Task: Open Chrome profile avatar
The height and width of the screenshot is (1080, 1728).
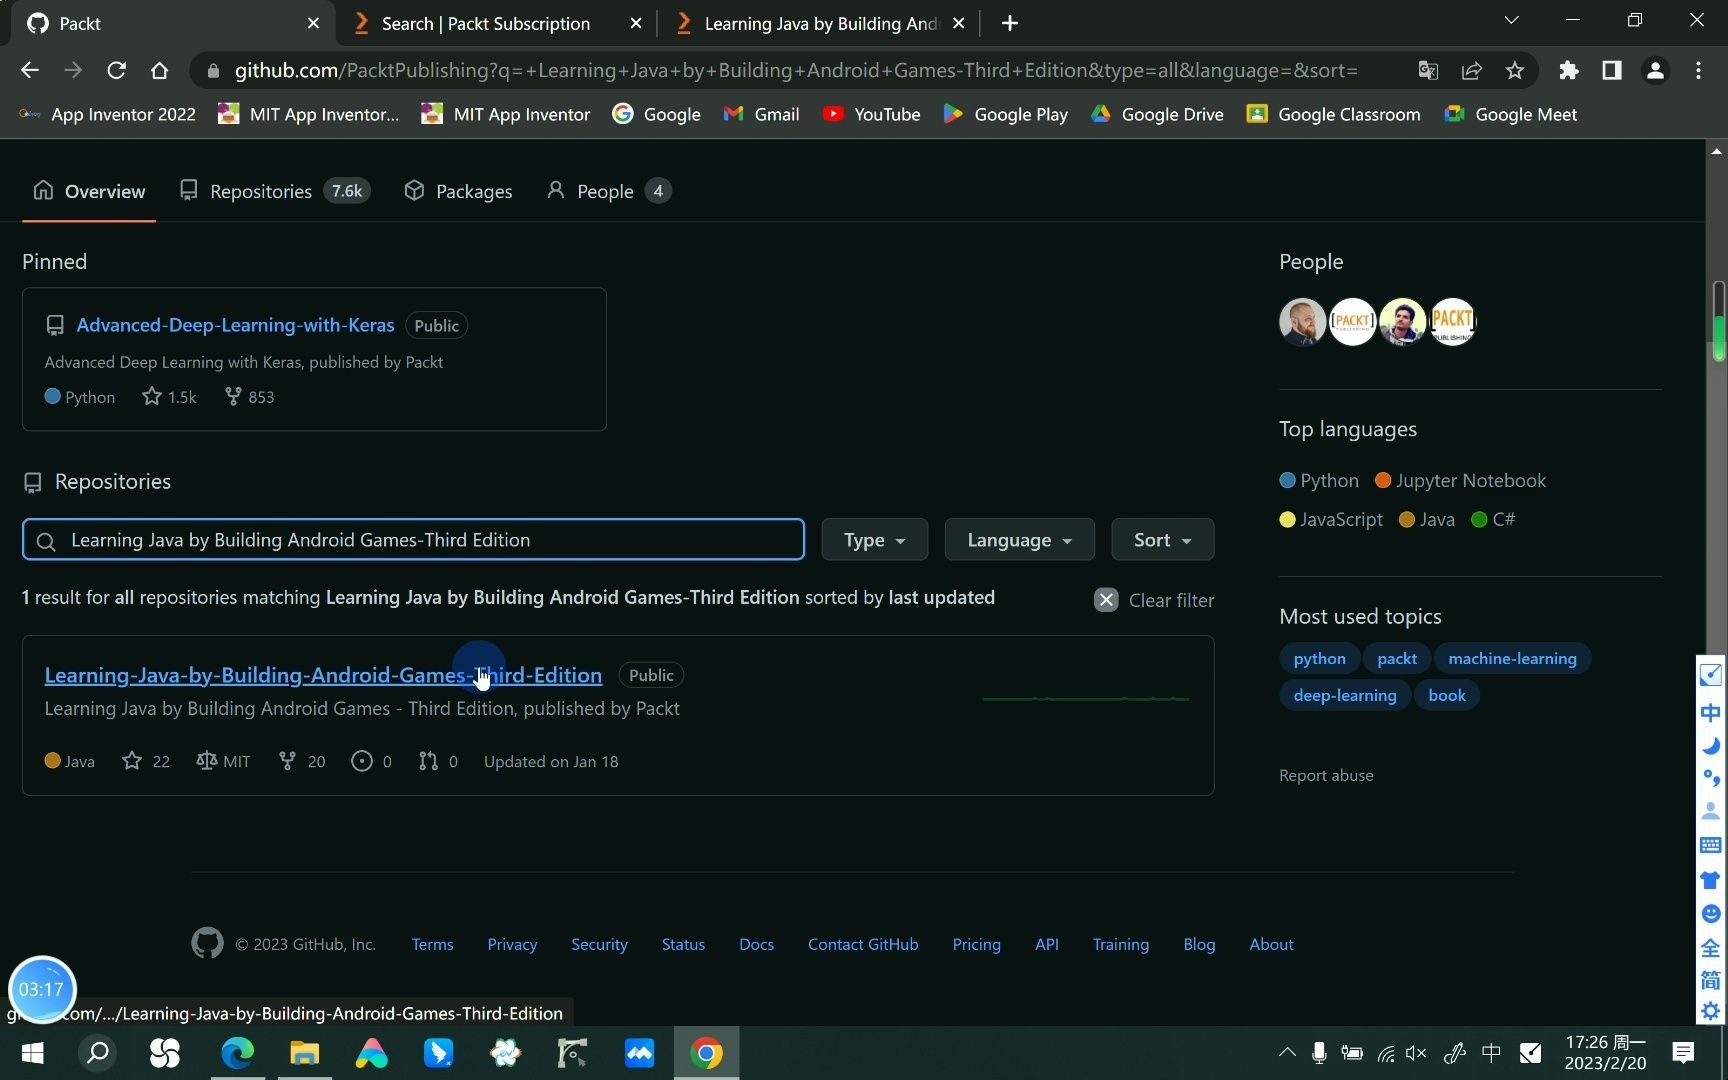Action: [1655, 70]
